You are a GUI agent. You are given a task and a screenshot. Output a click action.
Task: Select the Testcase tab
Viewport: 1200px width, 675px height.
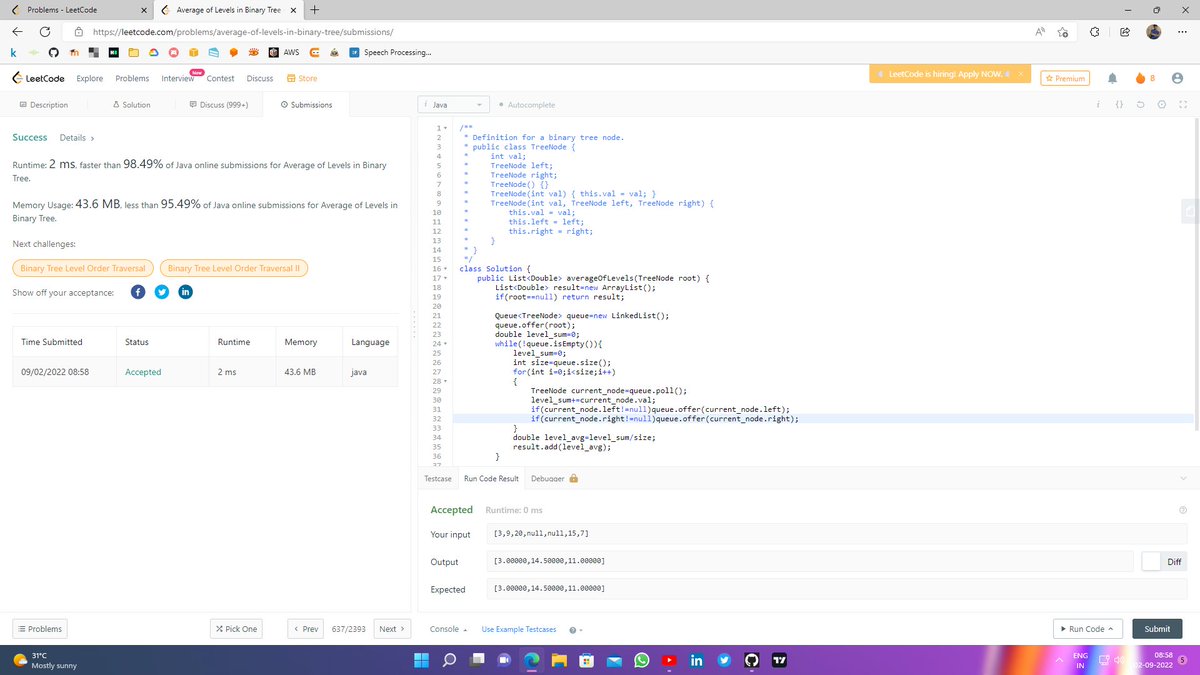pyautogui.click(x=438, y=478)
